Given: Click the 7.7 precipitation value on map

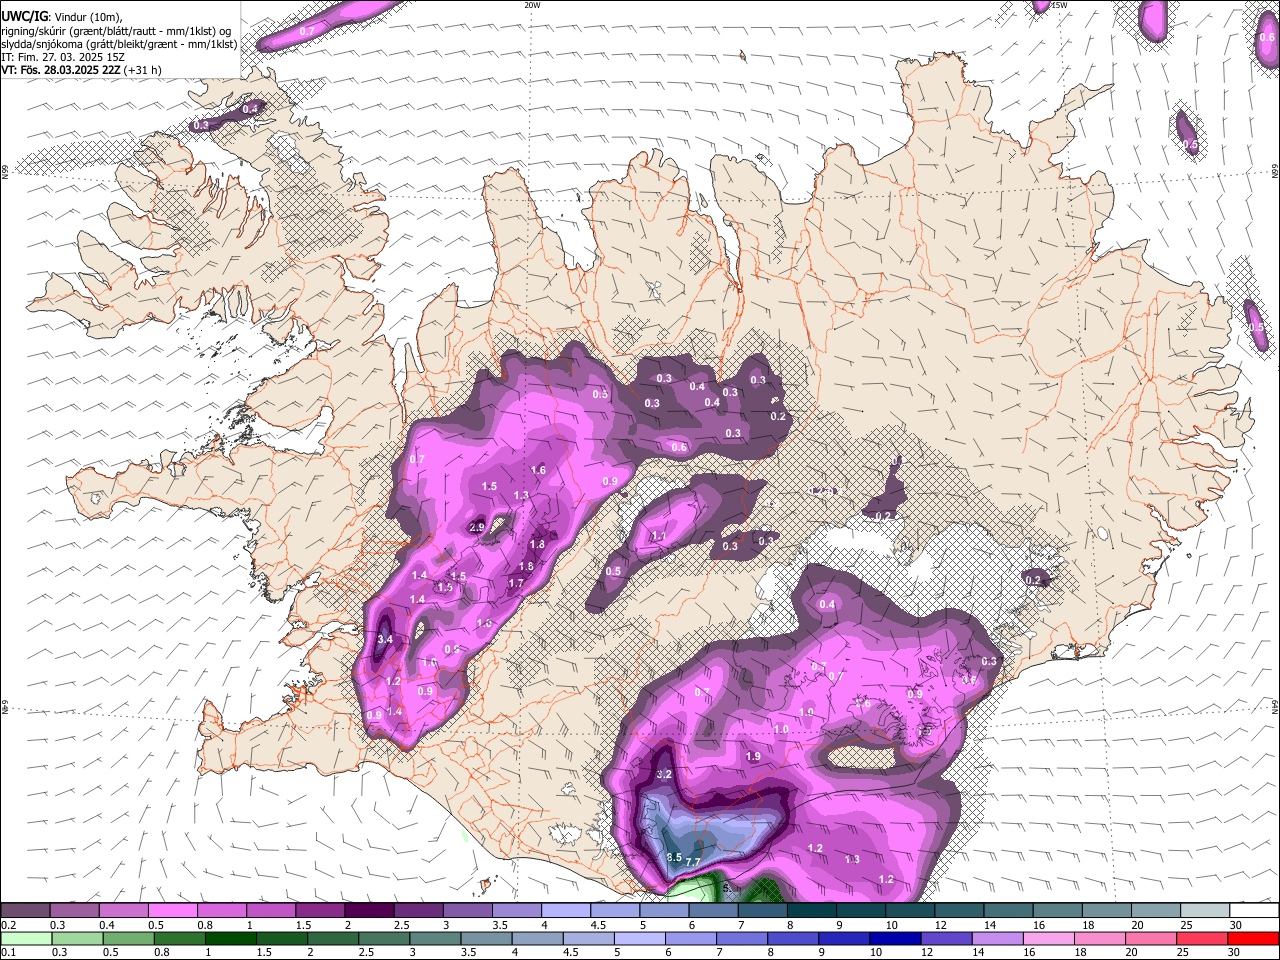Looking at the screenshot, I should click(x=693, y=862).
